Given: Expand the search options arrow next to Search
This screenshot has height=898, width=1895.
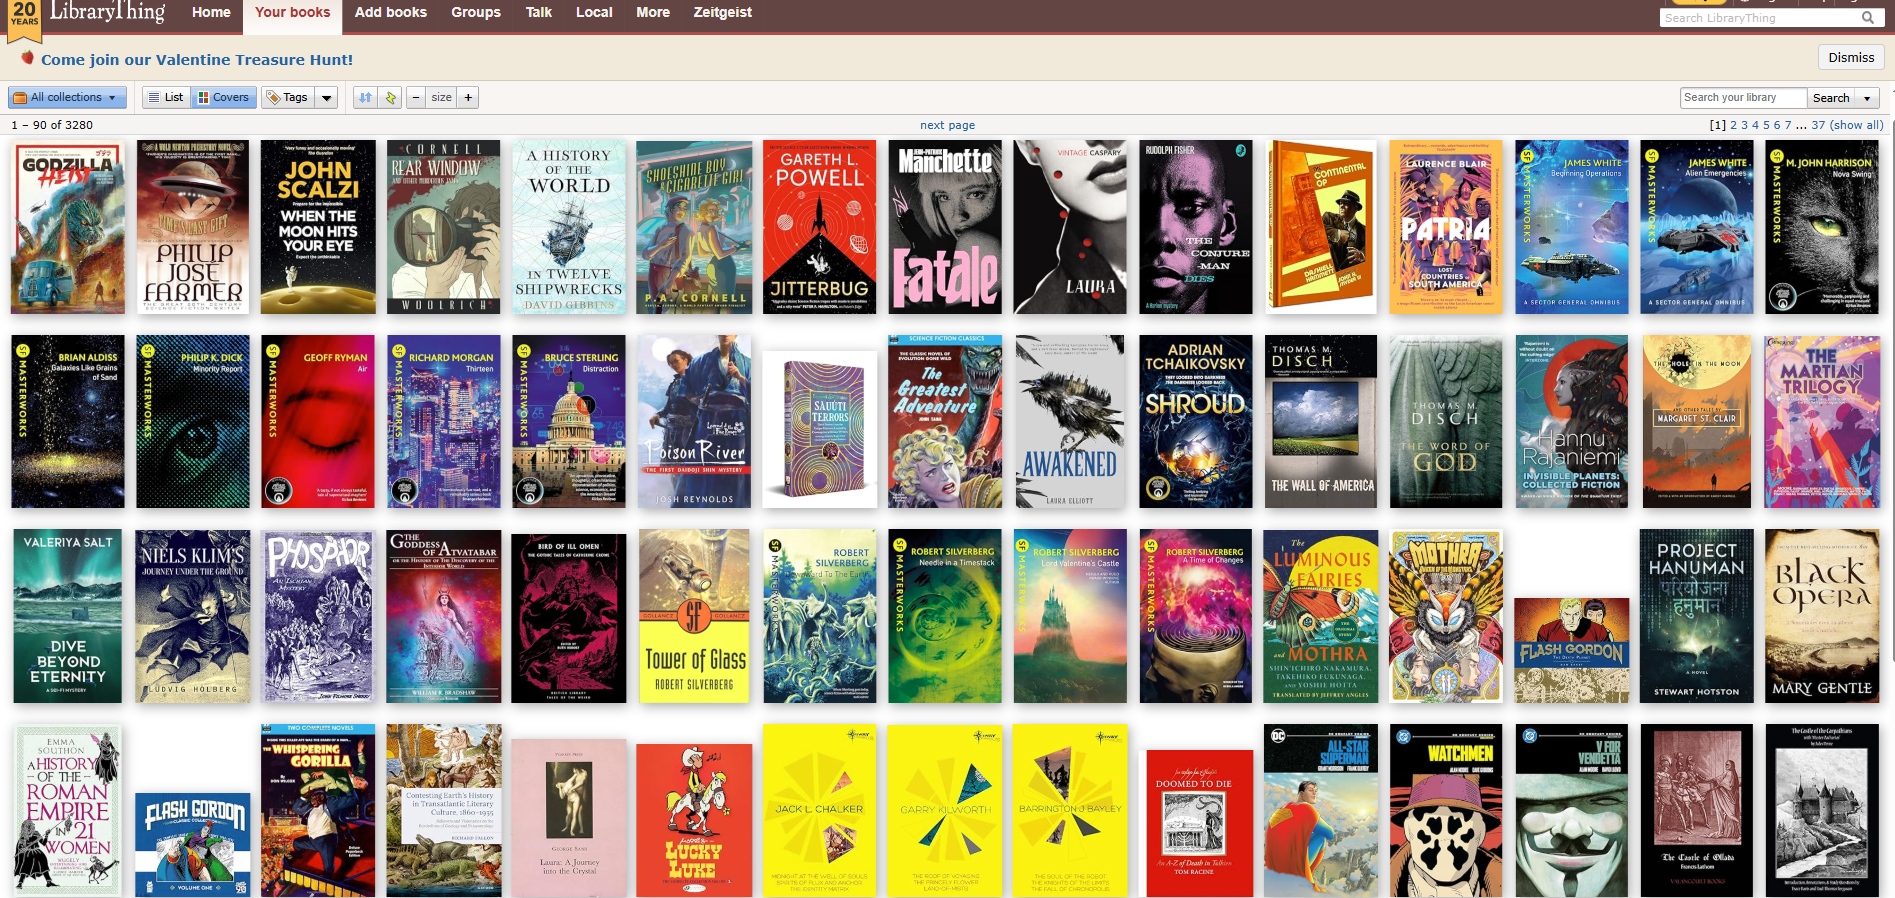Looking at the screenshot, I should (1867, 98).
